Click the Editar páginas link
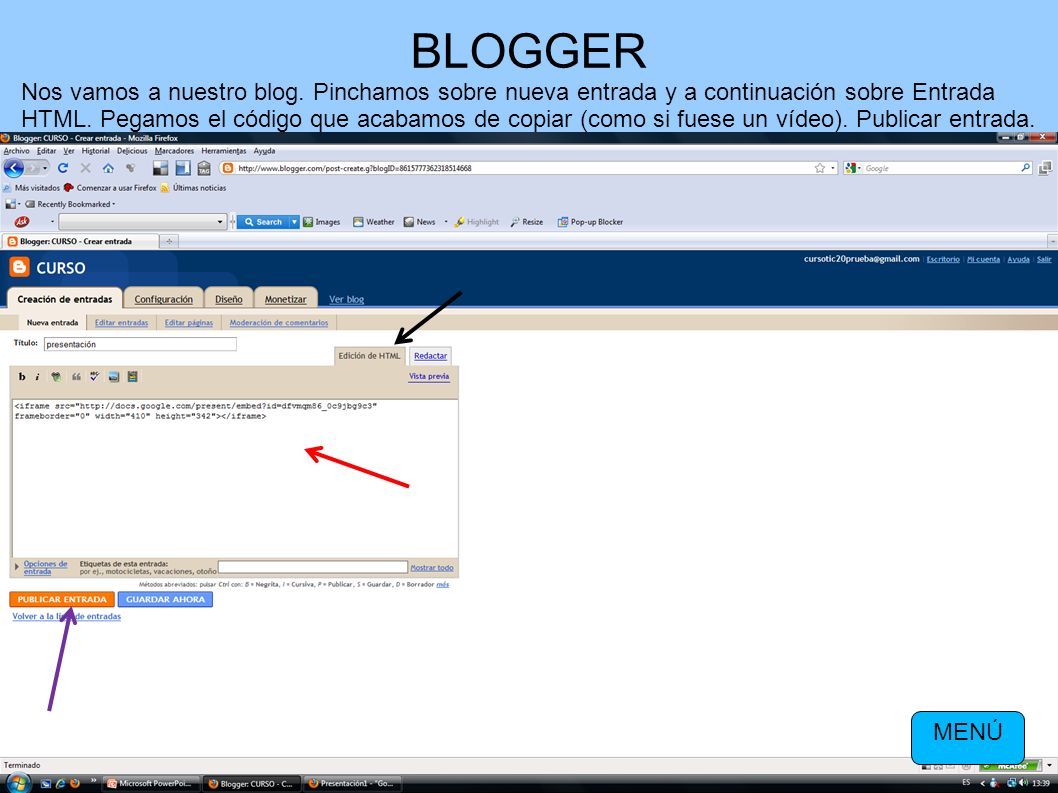1058x793 pixels. [x=189, y=323]
